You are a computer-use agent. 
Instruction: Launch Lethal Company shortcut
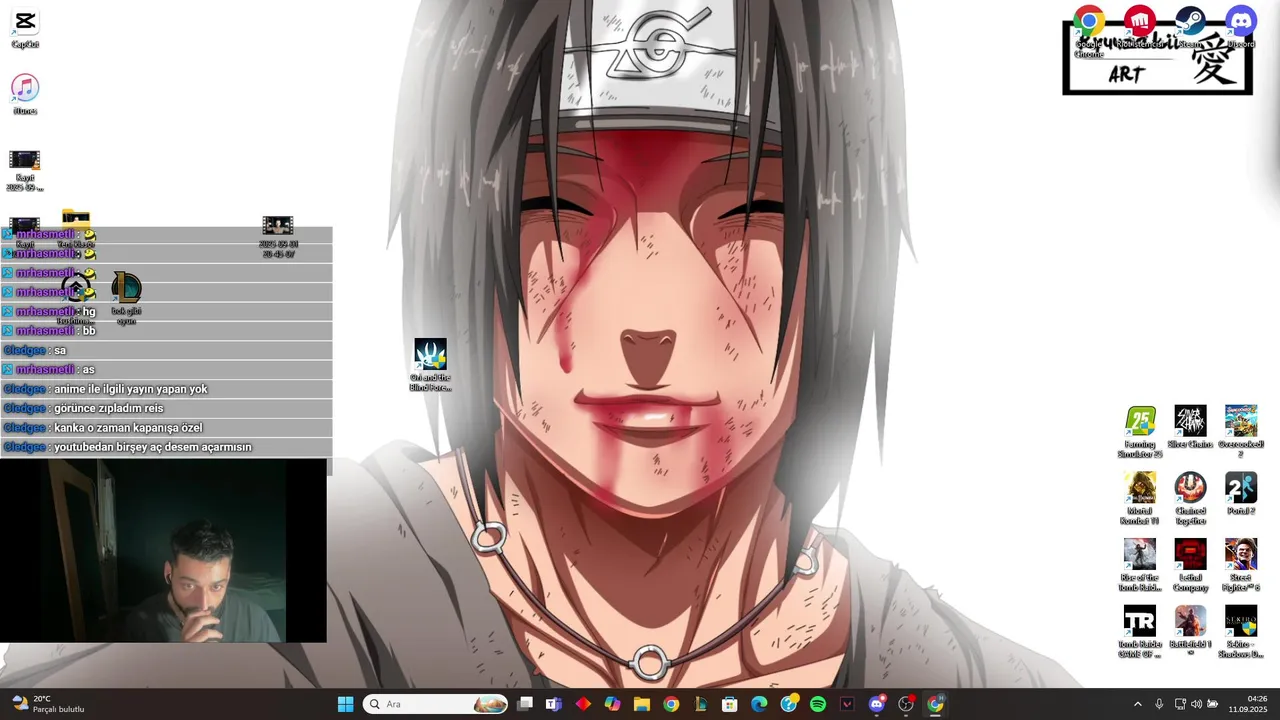[x=1190, y=566]
